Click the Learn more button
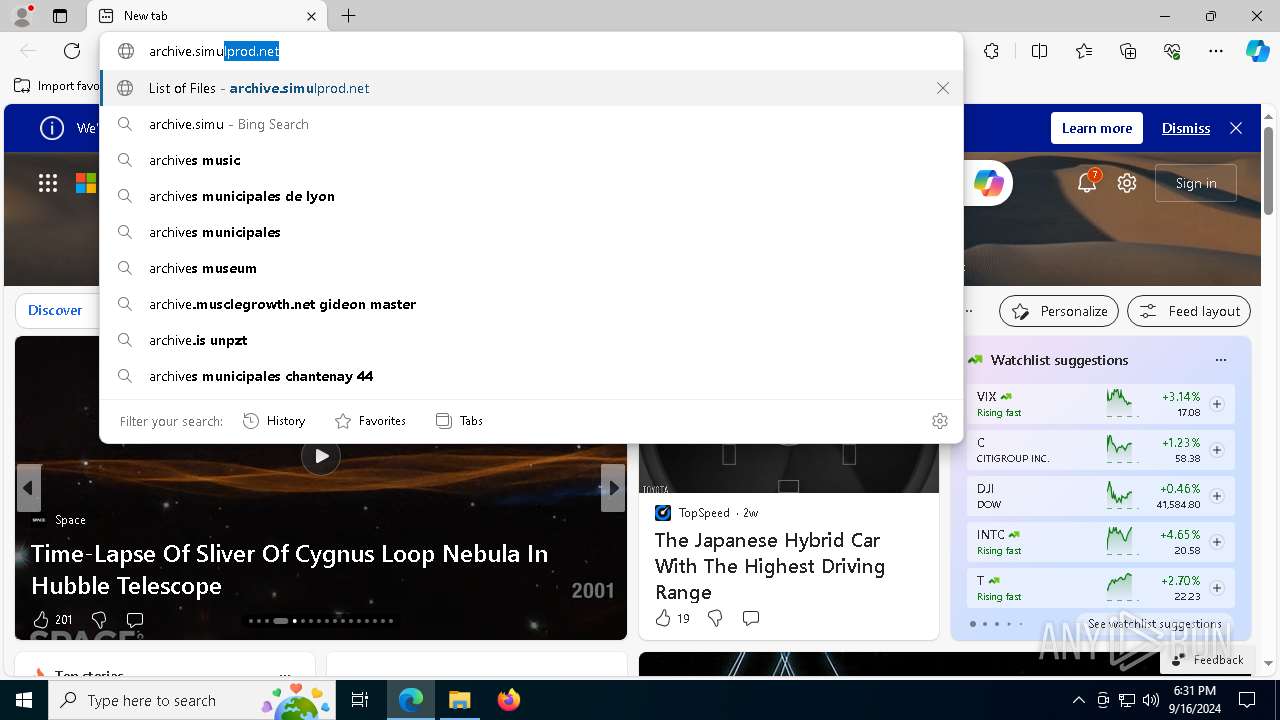 (1097, 128)
